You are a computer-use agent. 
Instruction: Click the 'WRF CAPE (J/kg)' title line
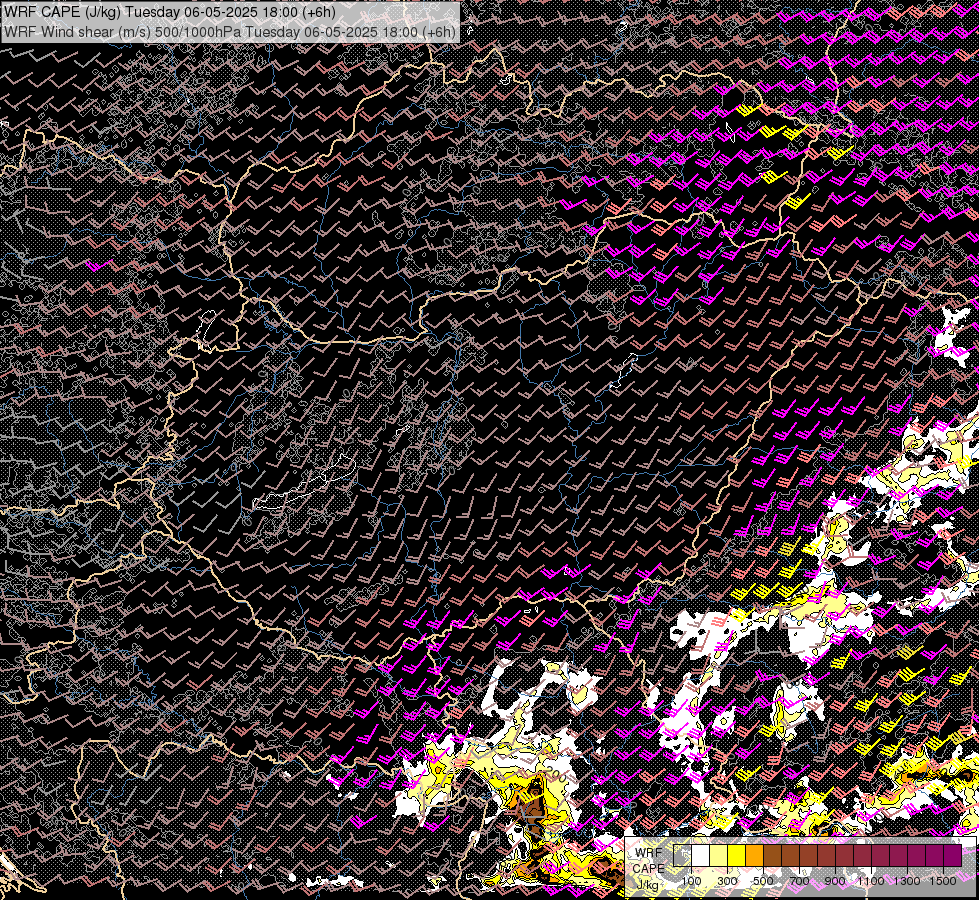pyautogui.click(x=170, y=12)
